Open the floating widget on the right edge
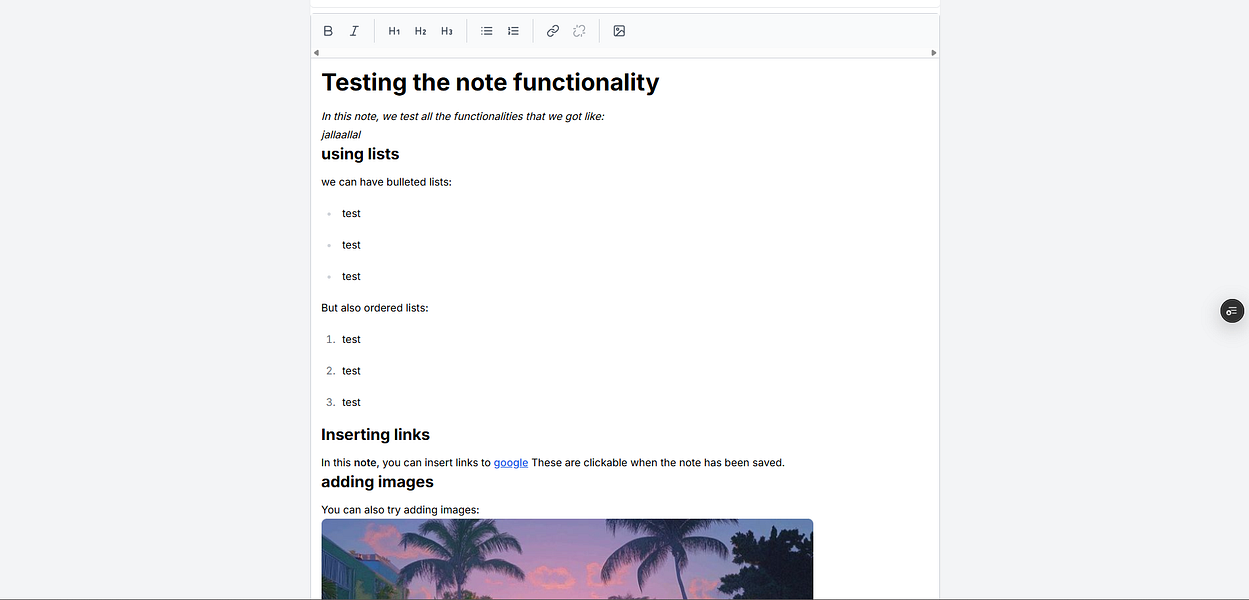Screen dimensions: 1249x600 [1231, 310]
